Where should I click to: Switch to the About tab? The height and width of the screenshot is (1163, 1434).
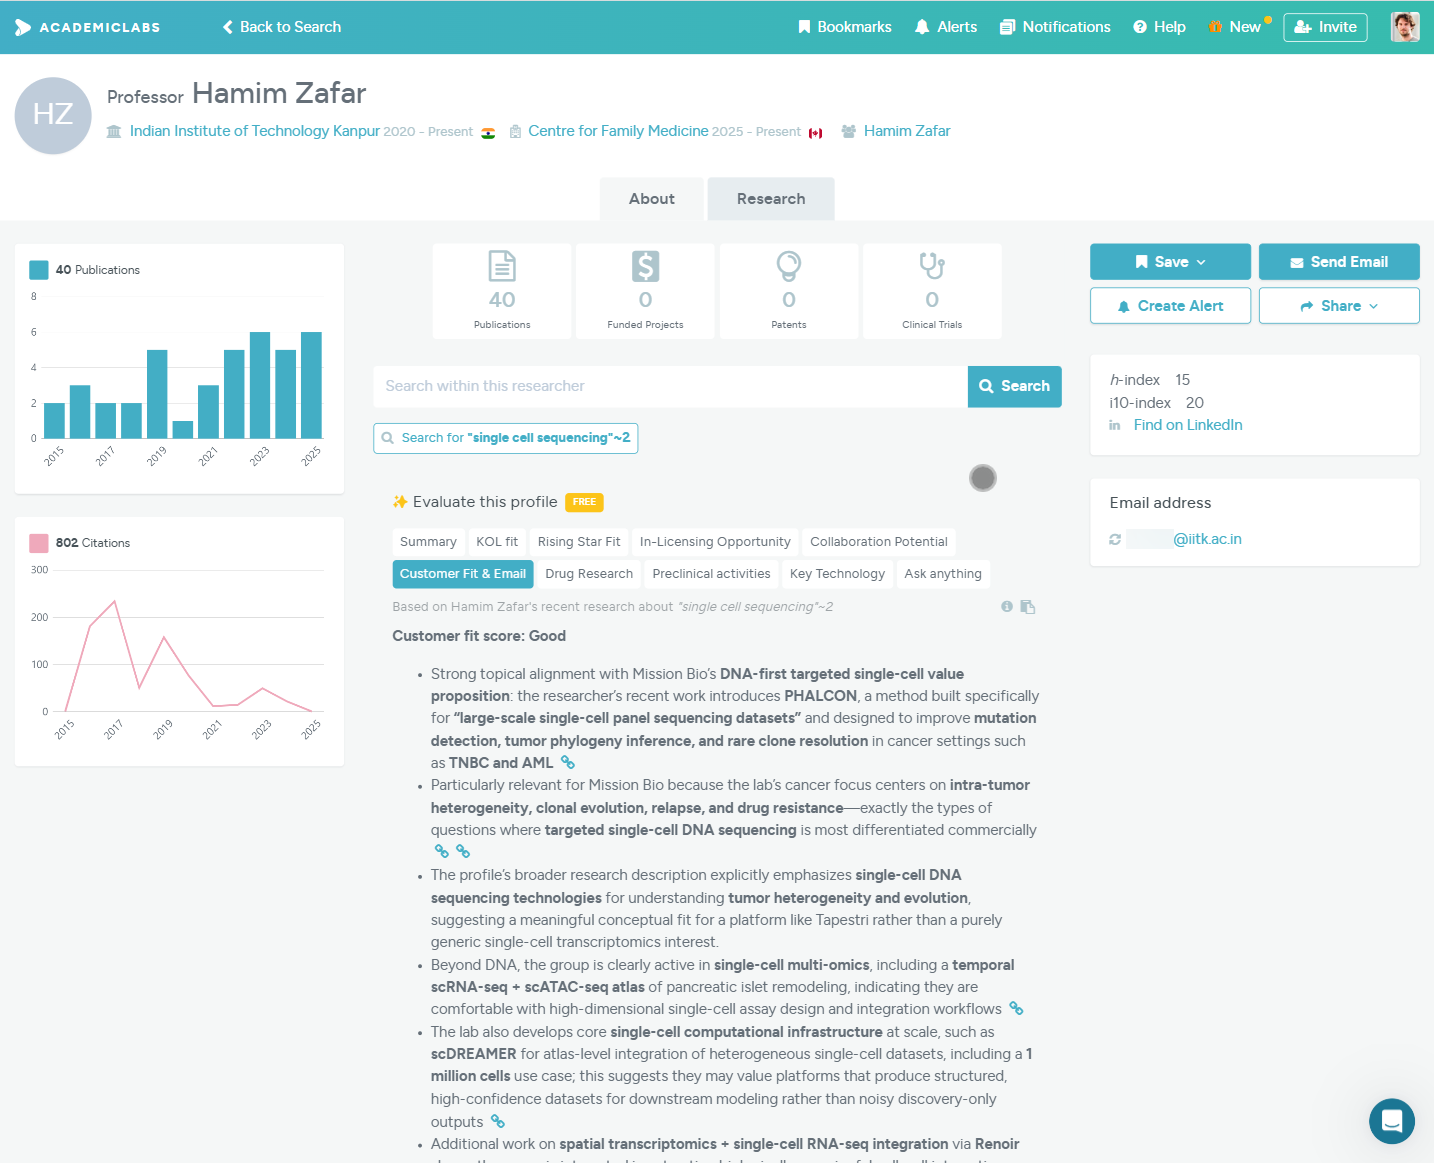pyautogui.click(x=652, y=199)
